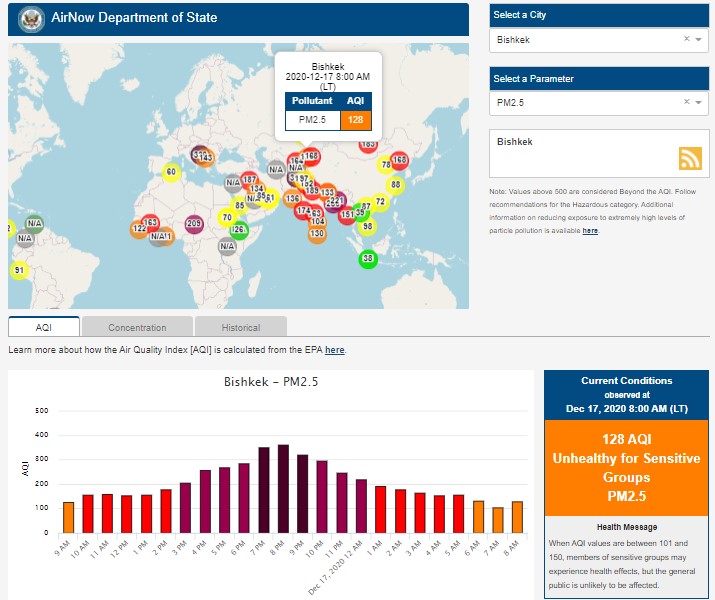
Task: Click the yellow map marker showing 91
Action: tap(18, 270)
